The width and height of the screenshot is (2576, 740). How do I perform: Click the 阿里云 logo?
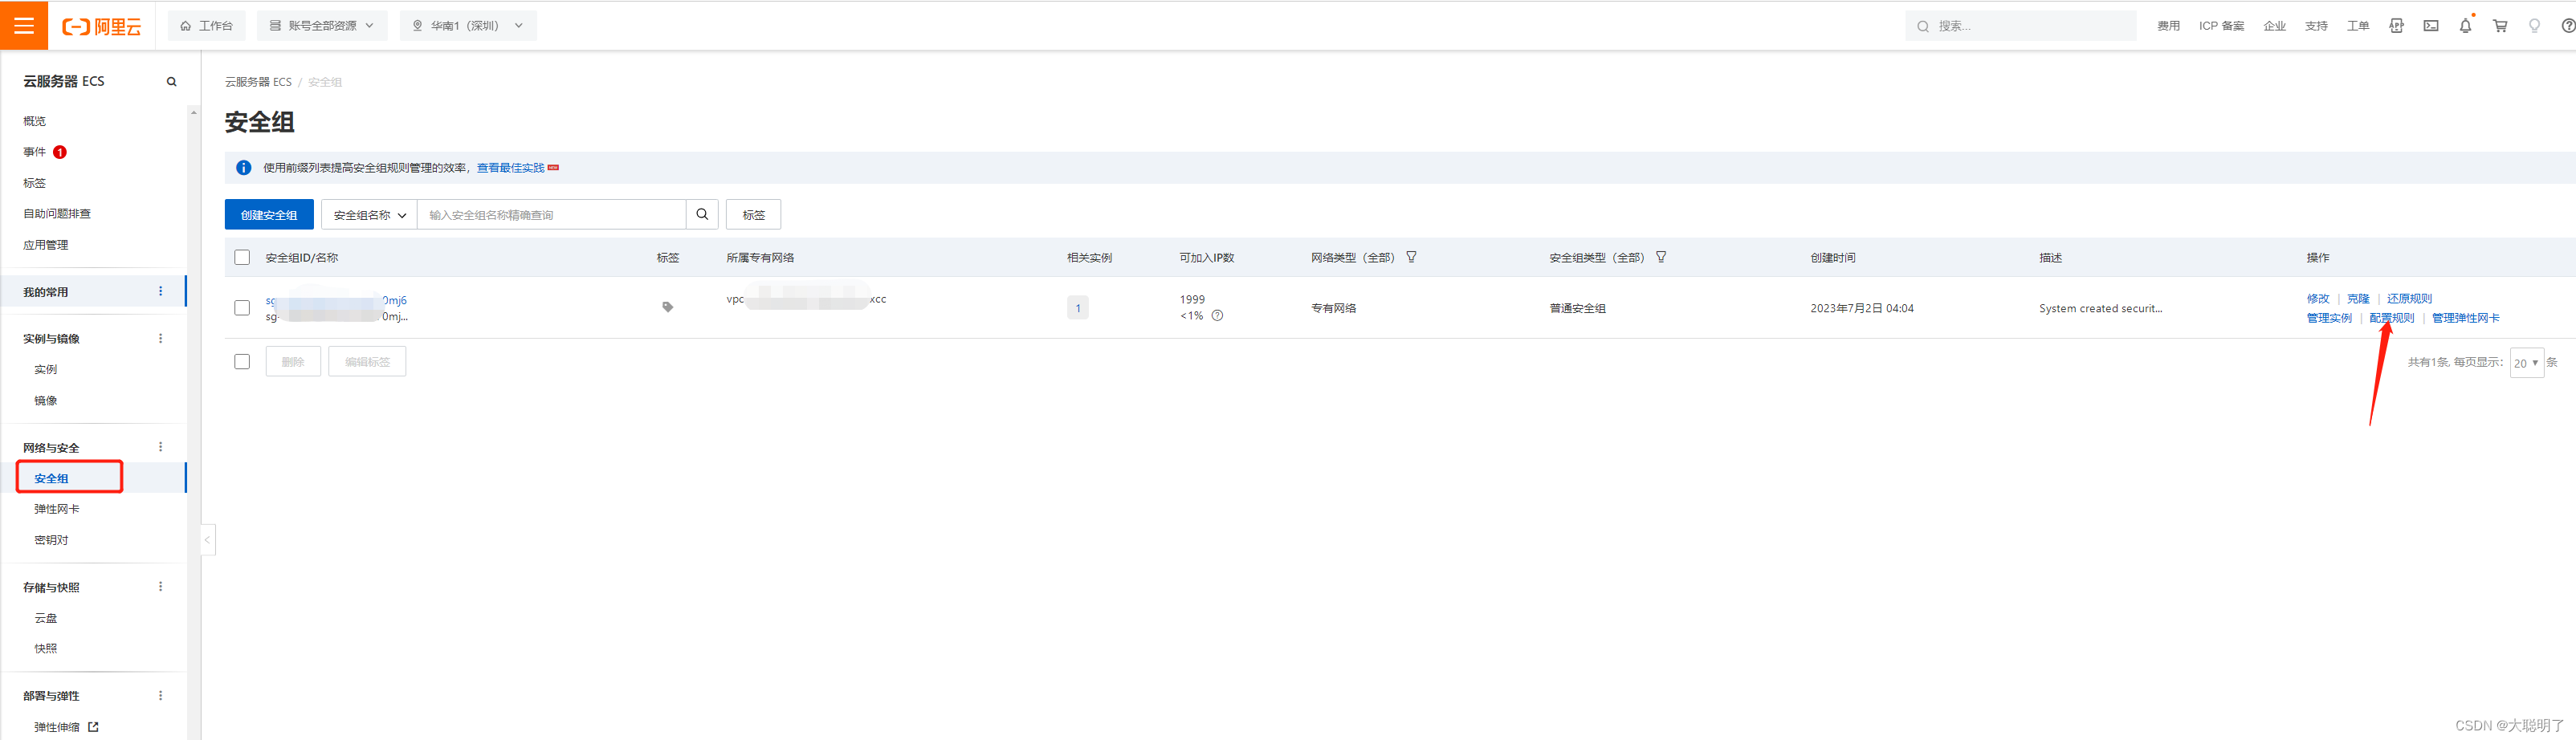click(102, 26)
